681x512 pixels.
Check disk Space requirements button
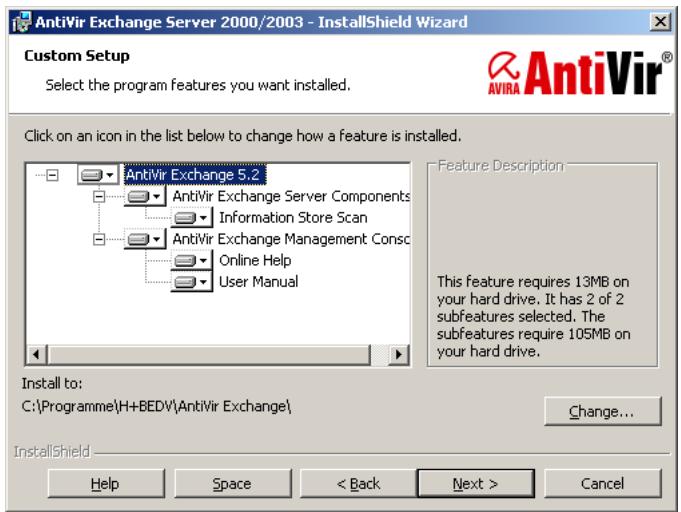tap(232, 483)
